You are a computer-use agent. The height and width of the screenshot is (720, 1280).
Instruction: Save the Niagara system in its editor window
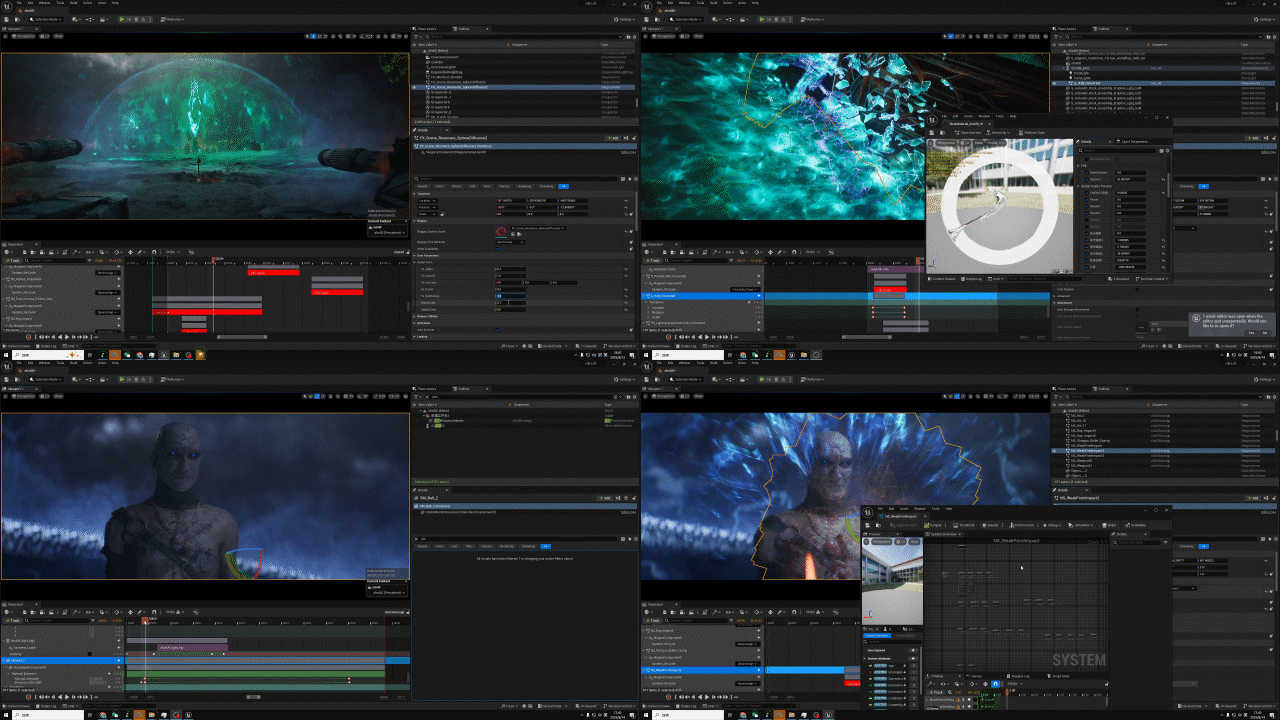867,524
